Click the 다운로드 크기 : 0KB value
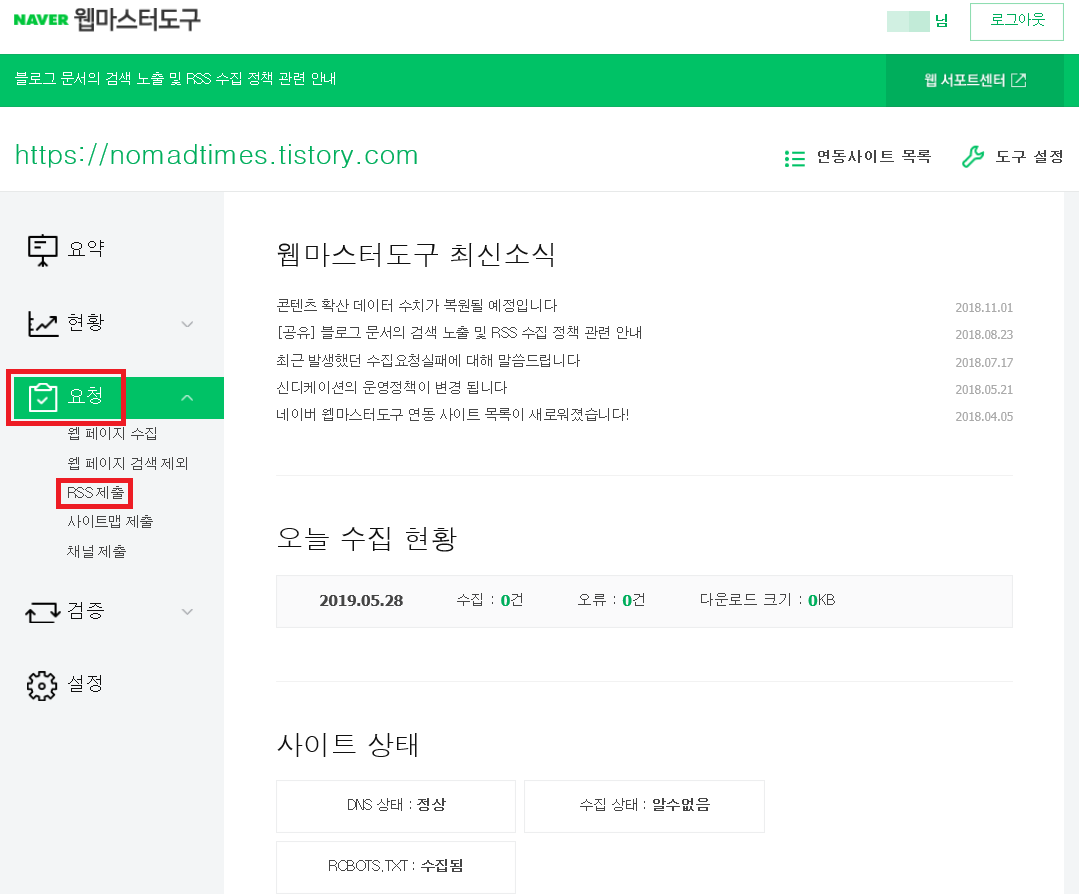The height and width of the screenshot is (894, 1079). (x=767, y=600)
